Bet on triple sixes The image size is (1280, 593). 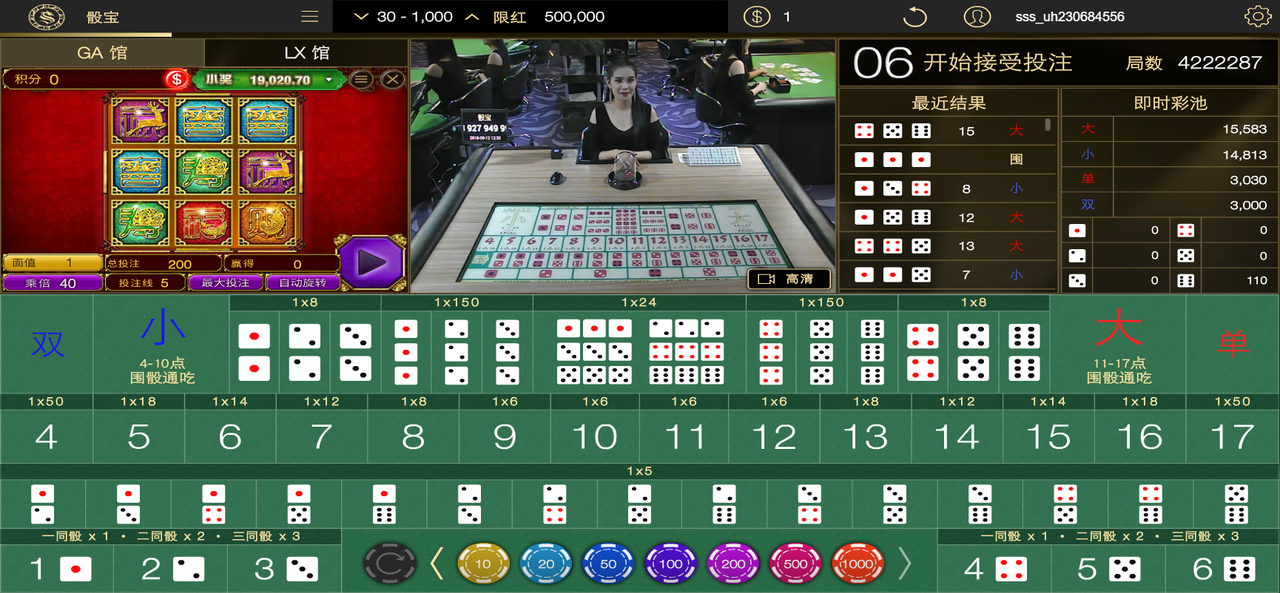872,352
